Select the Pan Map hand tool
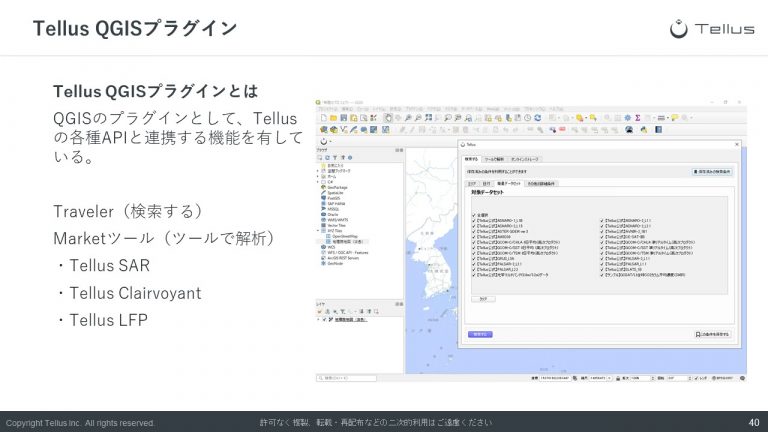Viewport: 768px width, 432px height. (x=388, y=118)
